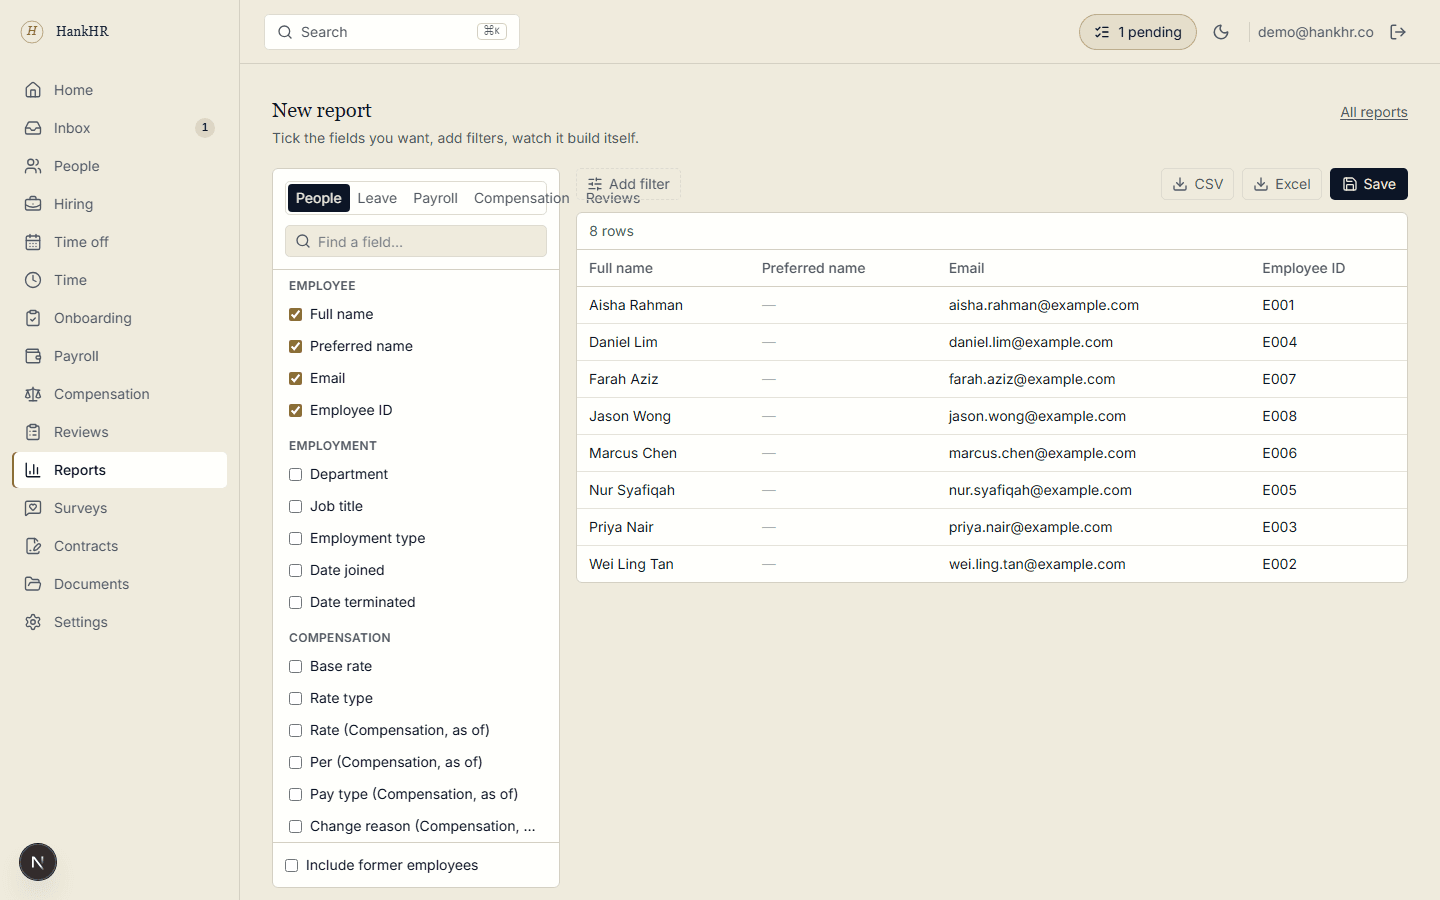Uncheck the Full name field
The width and height of the screenshot is (1440, 900).
point(295,314)
